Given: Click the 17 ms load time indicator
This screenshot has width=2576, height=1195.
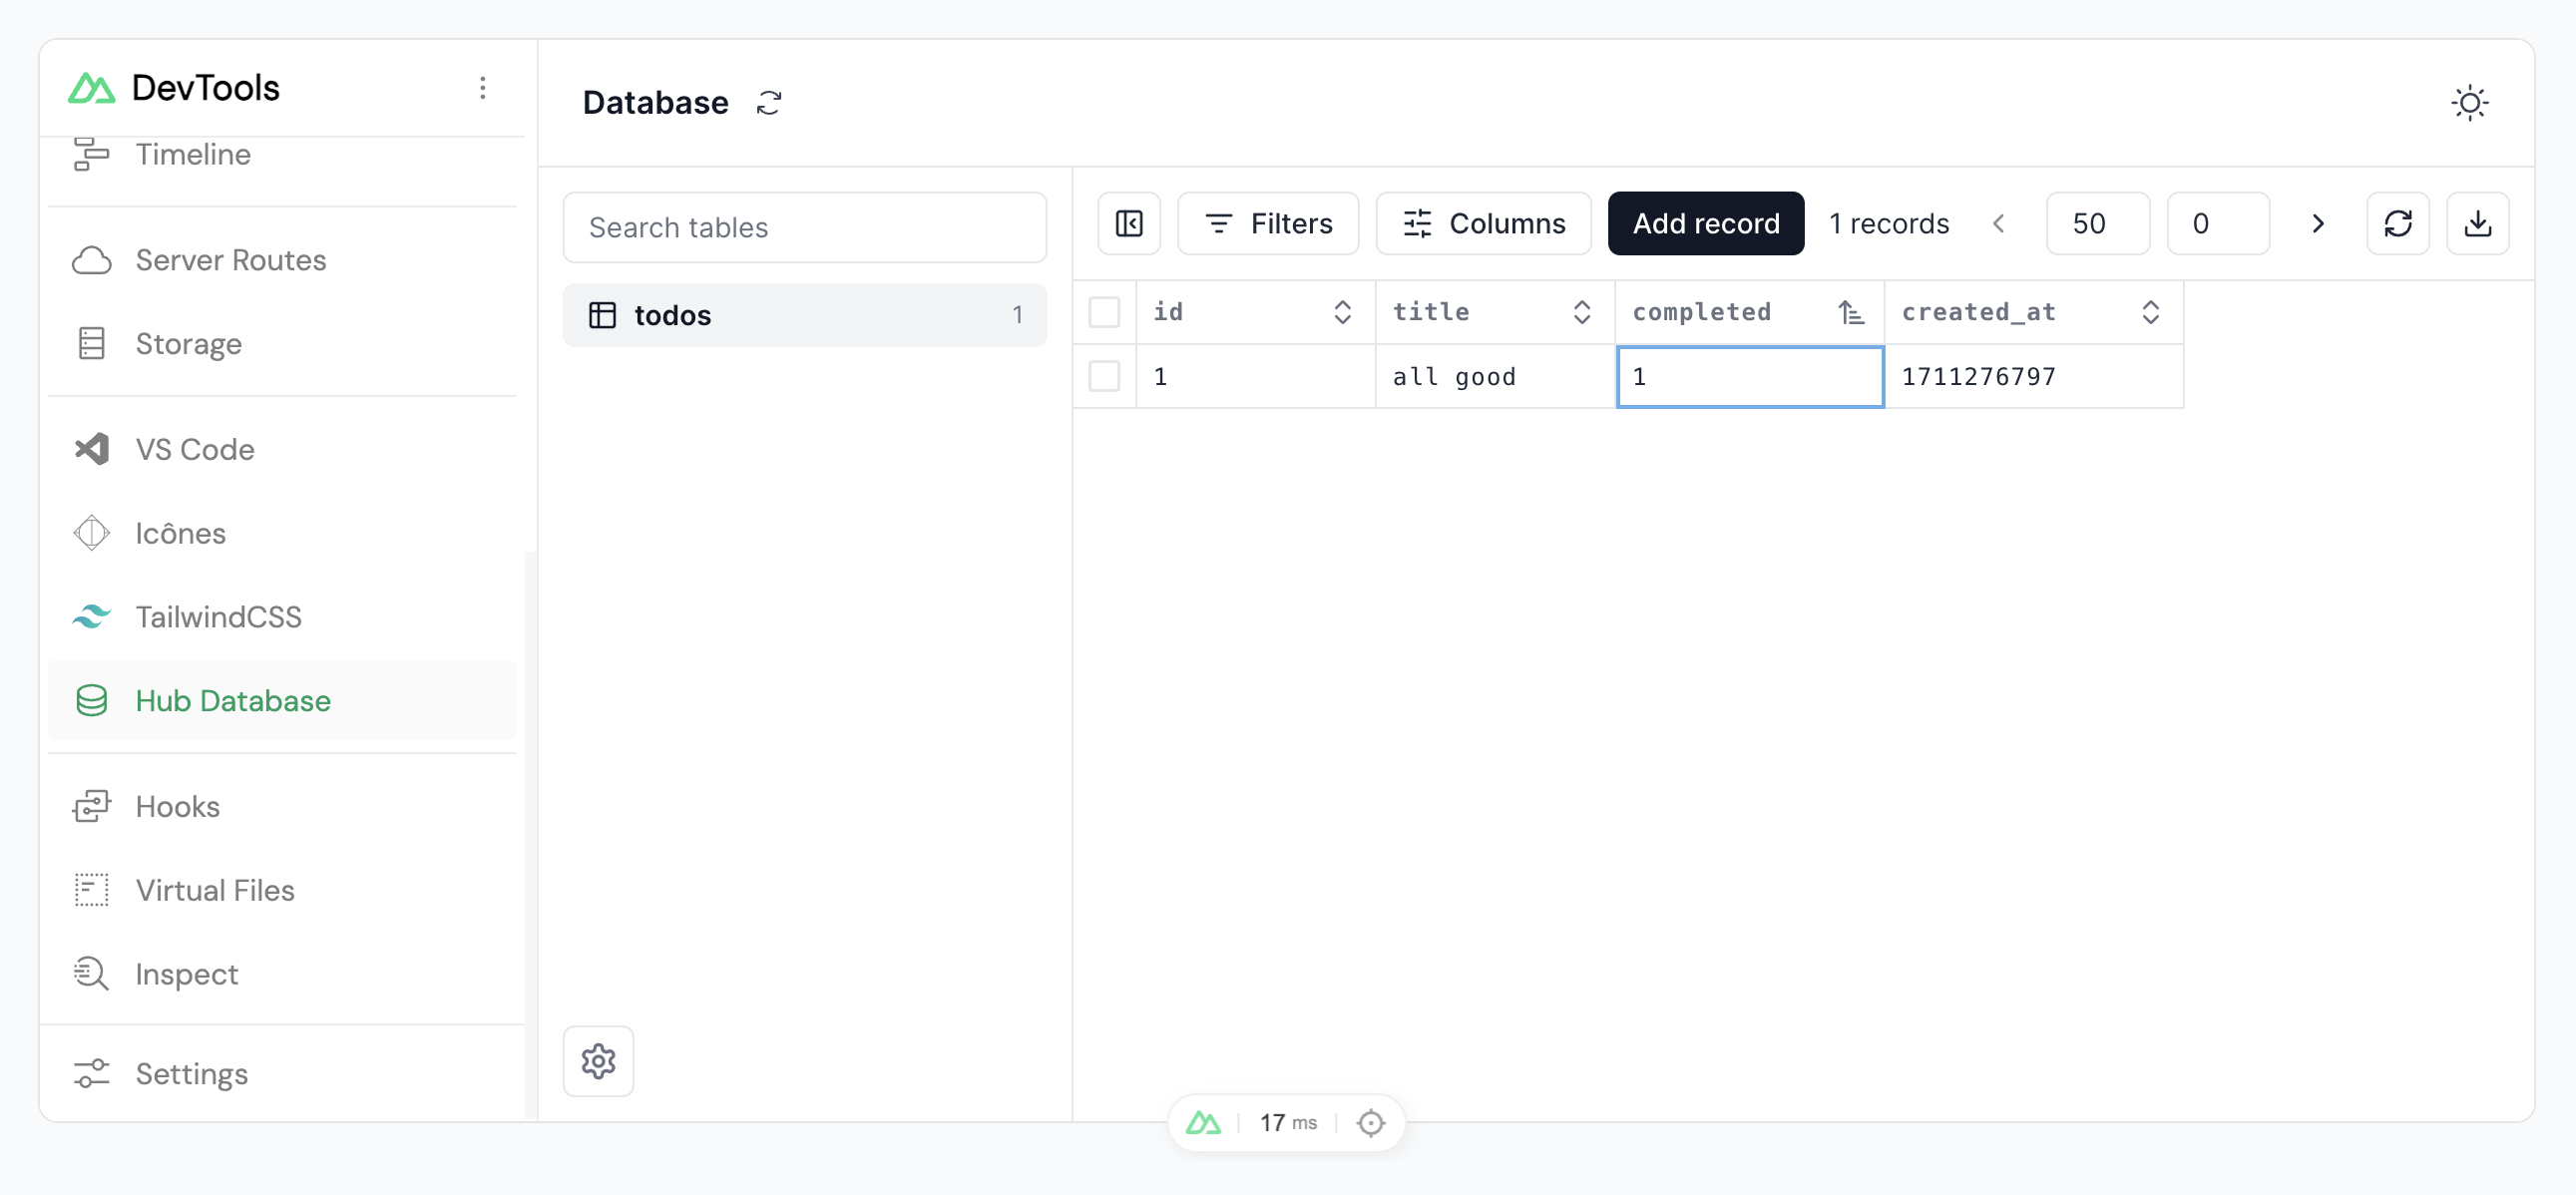Looking at the screenshot, I should 1288,1123.
